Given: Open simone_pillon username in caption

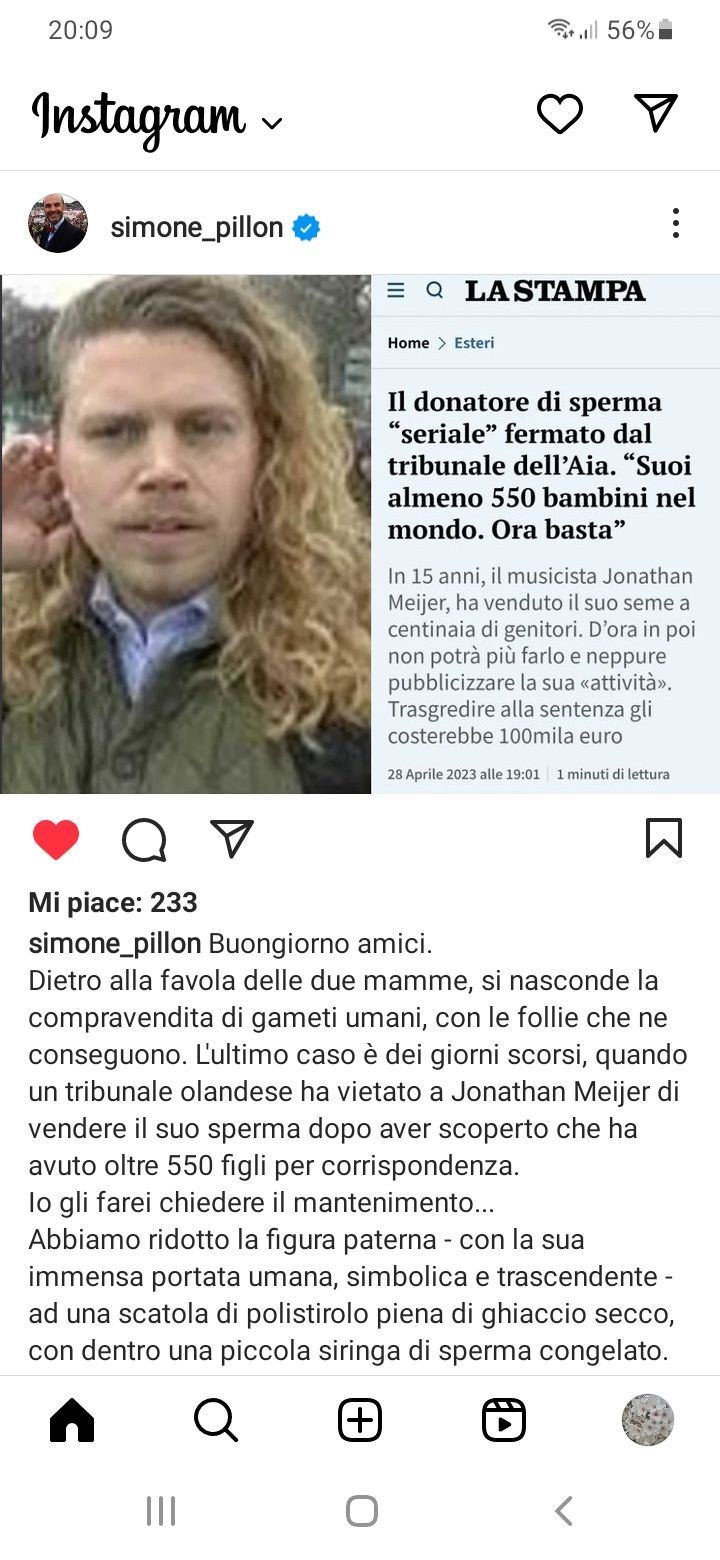Looking at the screenshot, I should 115,944.
